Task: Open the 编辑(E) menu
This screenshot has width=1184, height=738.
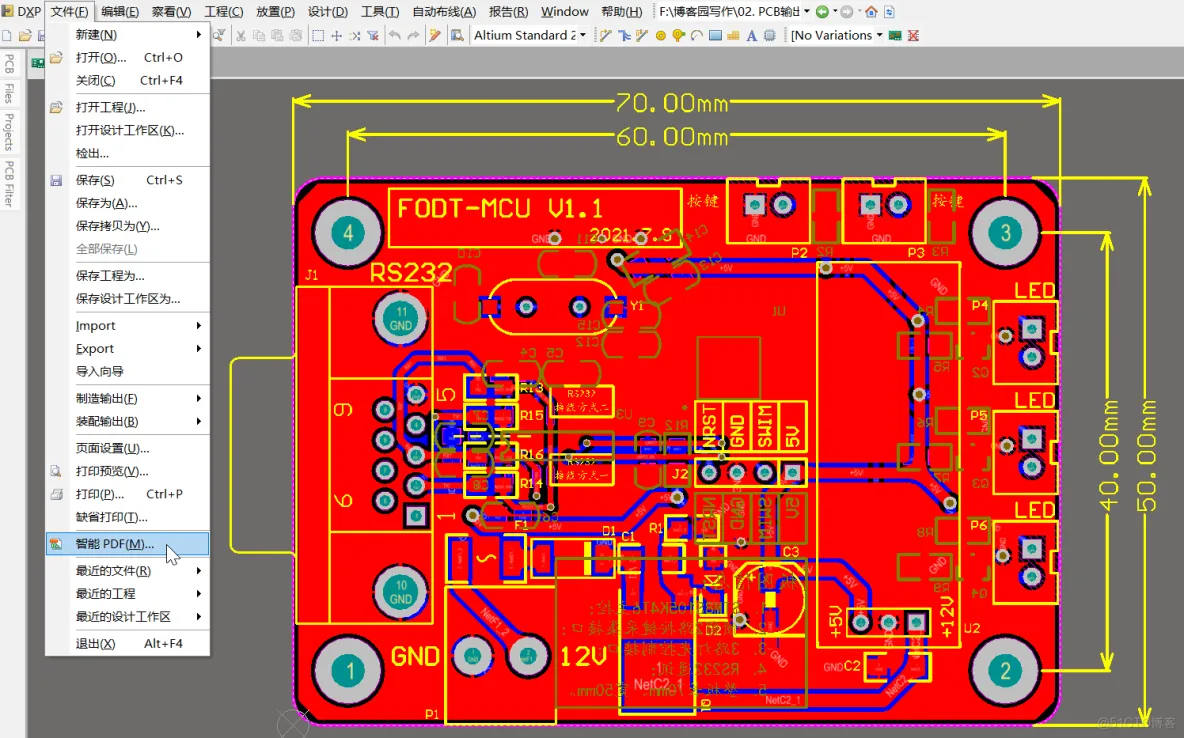Action: pos(120,11)
